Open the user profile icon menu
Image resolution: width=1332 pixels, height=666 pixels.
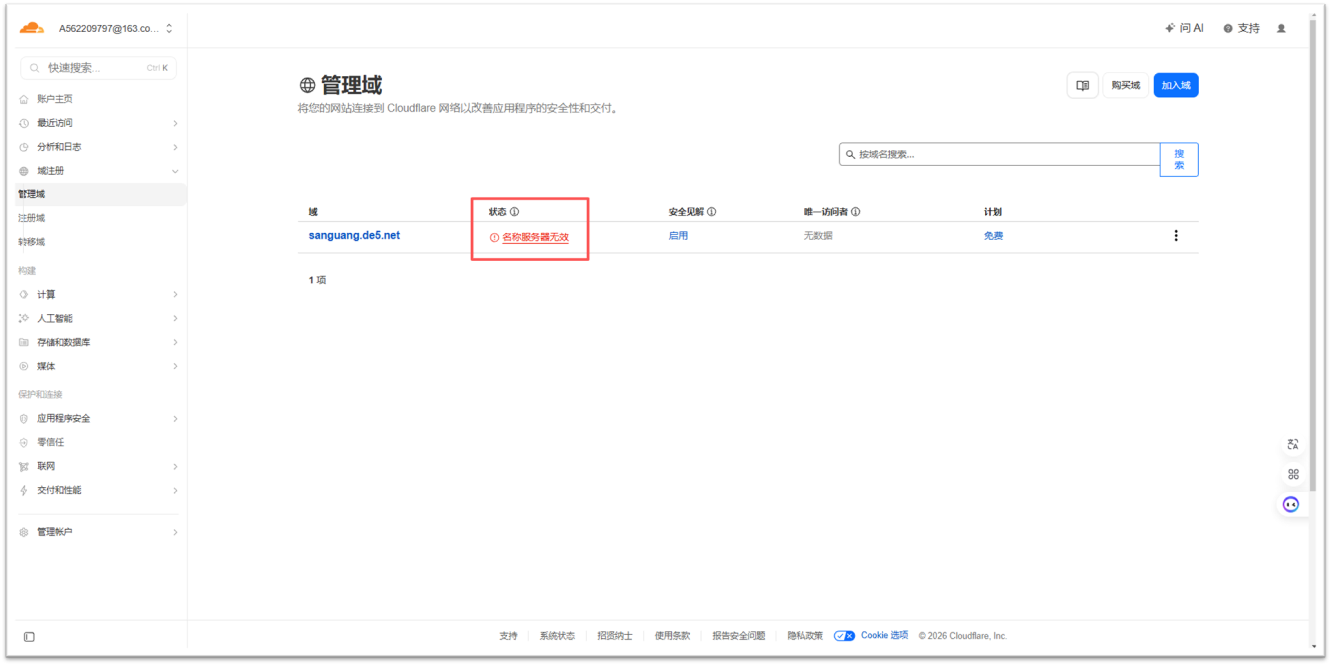click(x=1281, y=29)
